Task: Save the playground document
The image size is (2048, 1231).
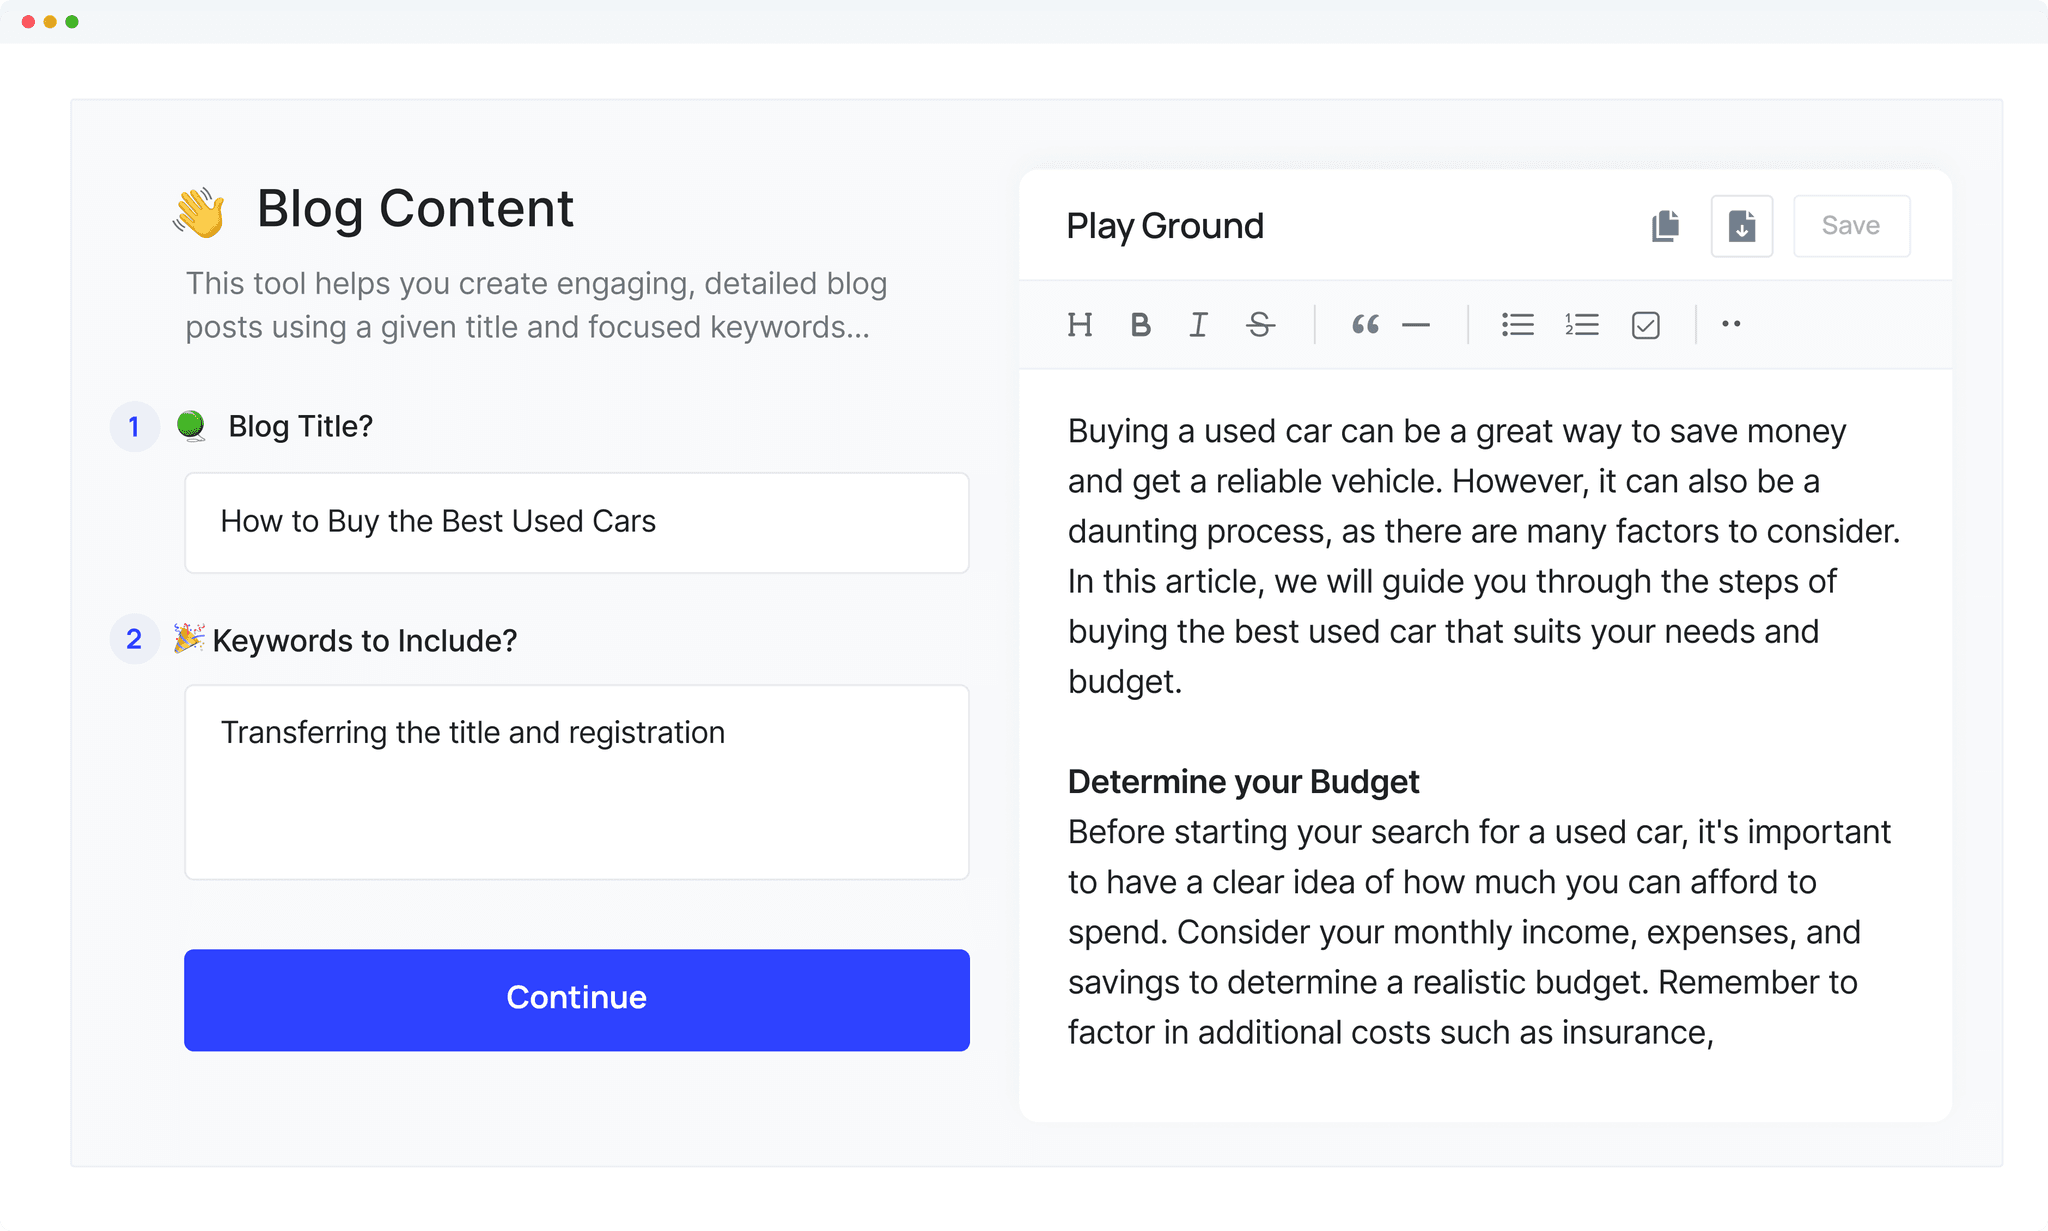Action: click(x=1850, y=226)
